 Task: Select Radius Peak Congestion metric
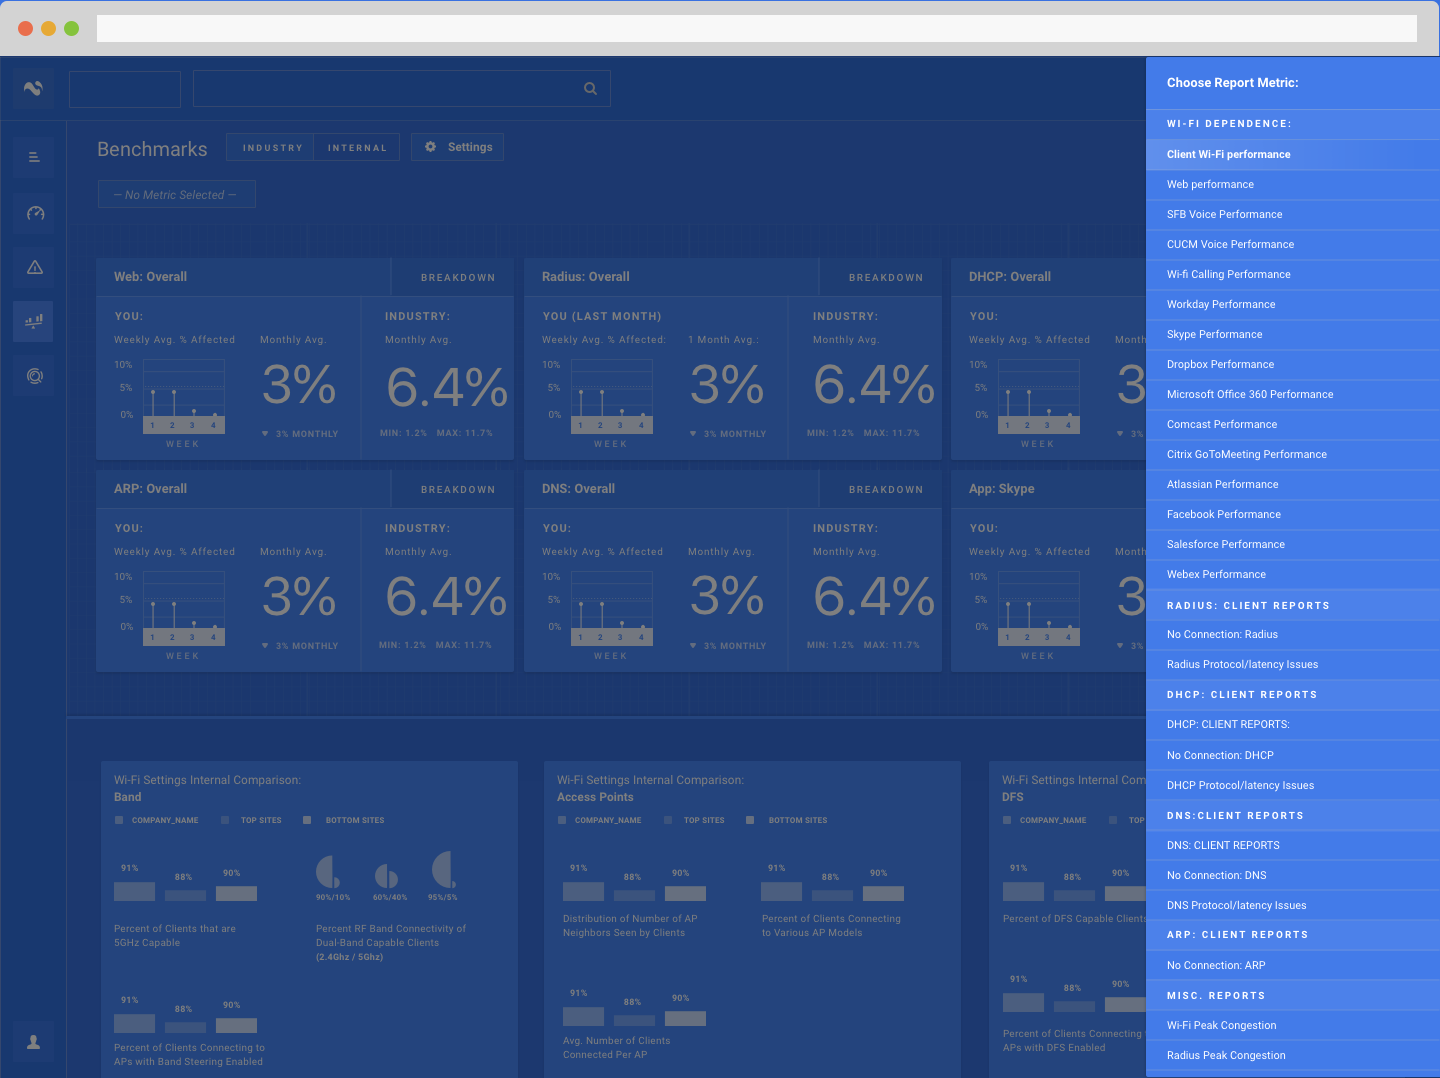1293,1055
